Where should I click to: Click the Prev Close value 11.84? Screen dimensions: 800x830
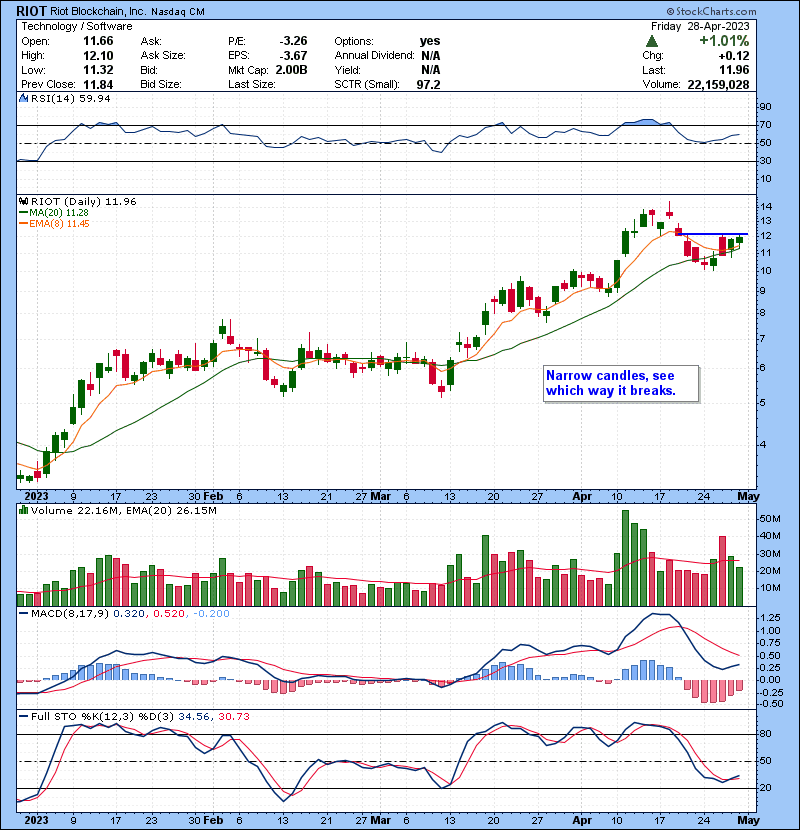(98, 84)
